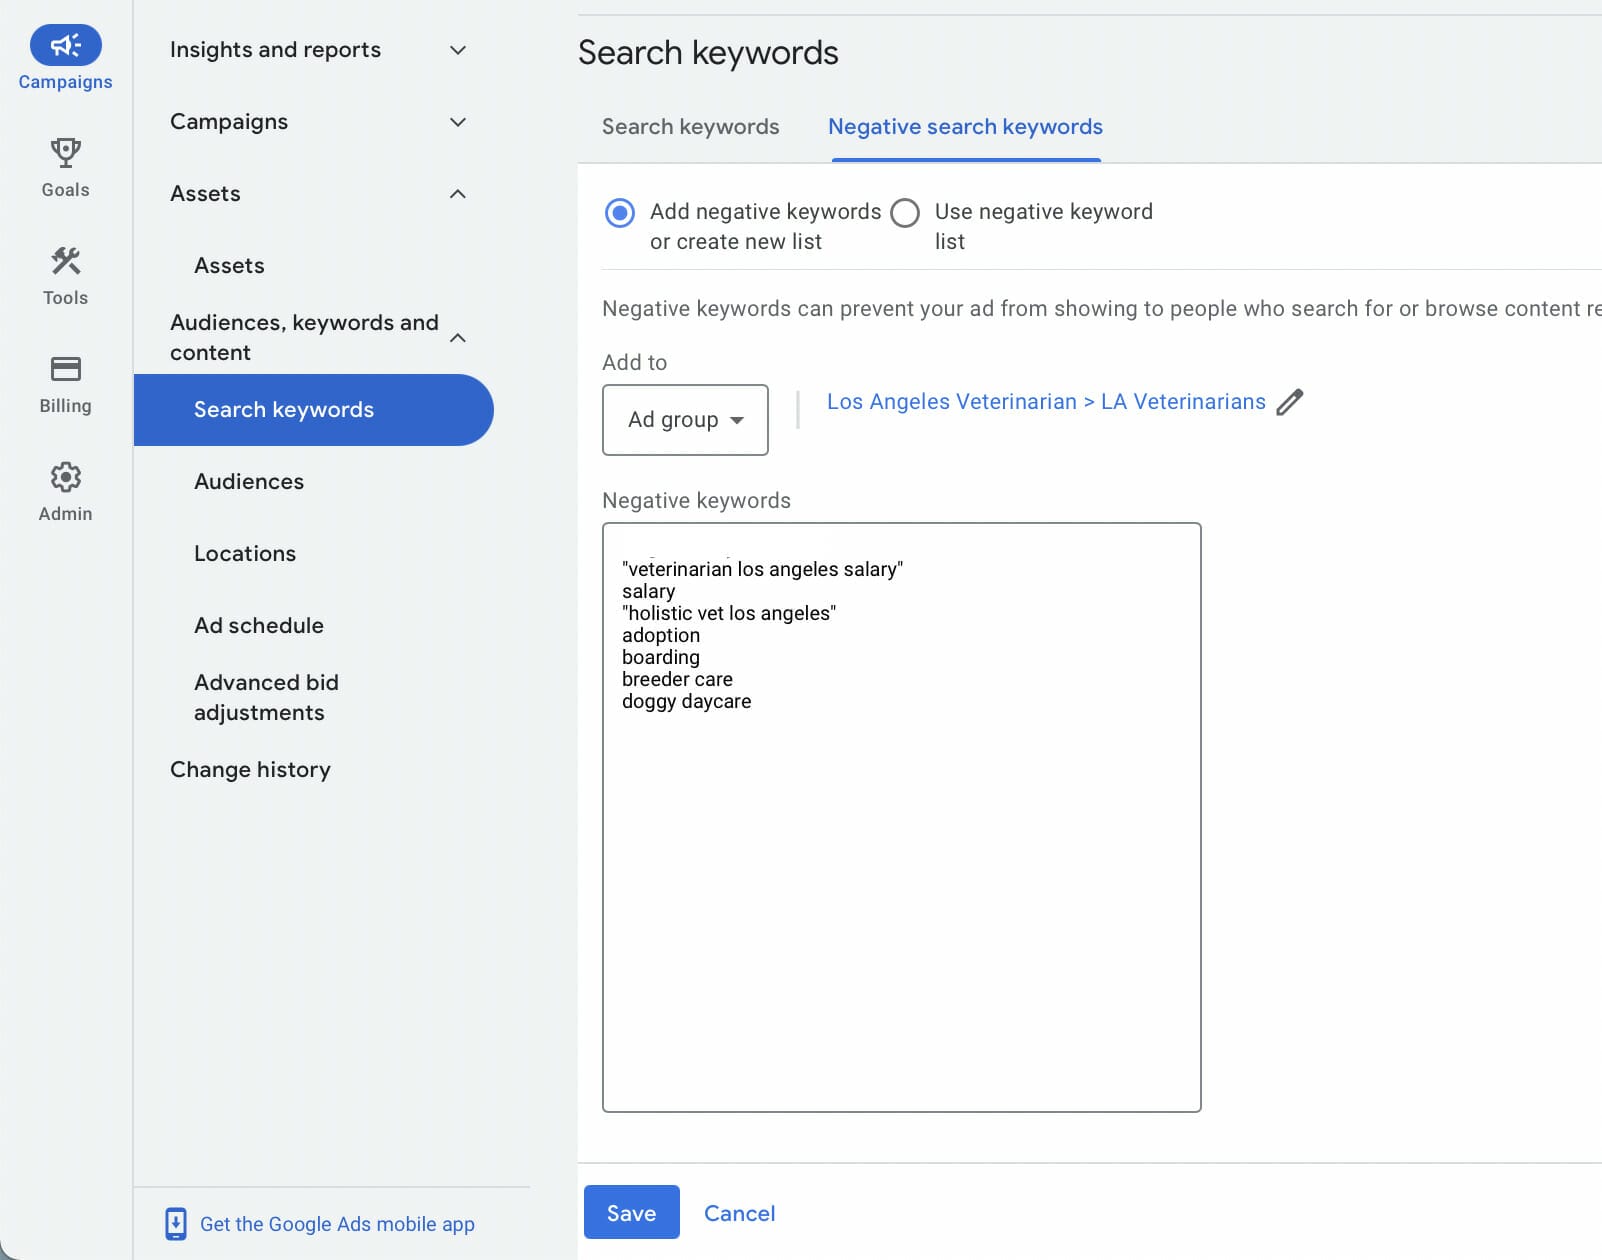This screenshot has width=1602, height=1260.
Task: Select 'Add negative keywords or create new list'
Action: [620, 212]
